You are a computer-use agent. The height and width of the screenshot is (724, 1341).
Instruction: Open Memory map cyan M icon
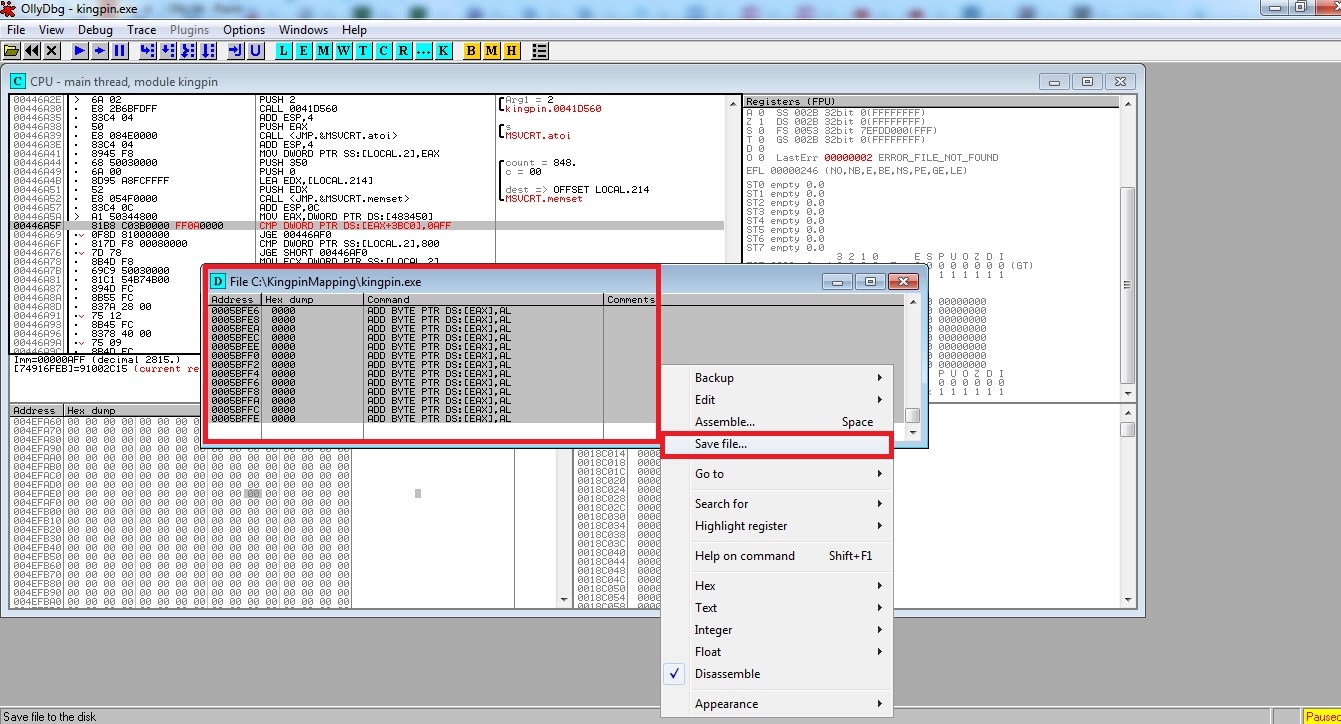tap(324, 50)
